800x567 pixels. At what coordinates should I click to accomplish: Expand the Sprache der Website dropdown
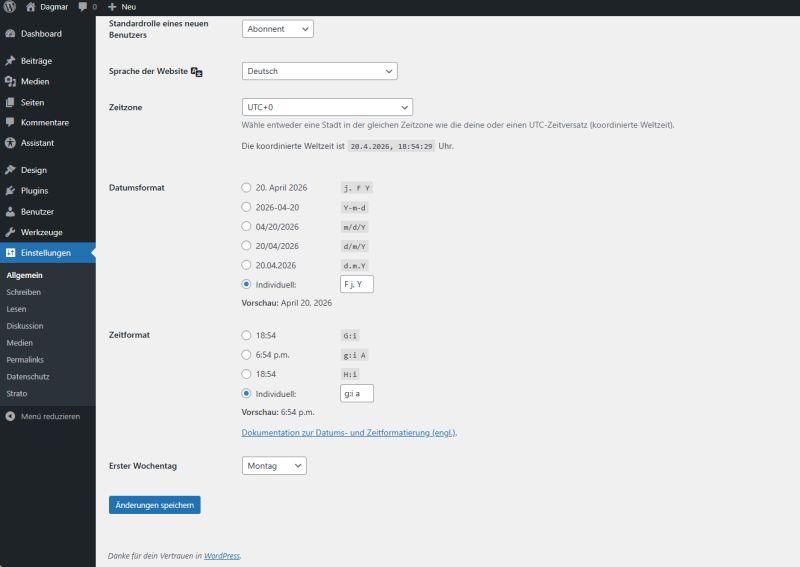319,71
